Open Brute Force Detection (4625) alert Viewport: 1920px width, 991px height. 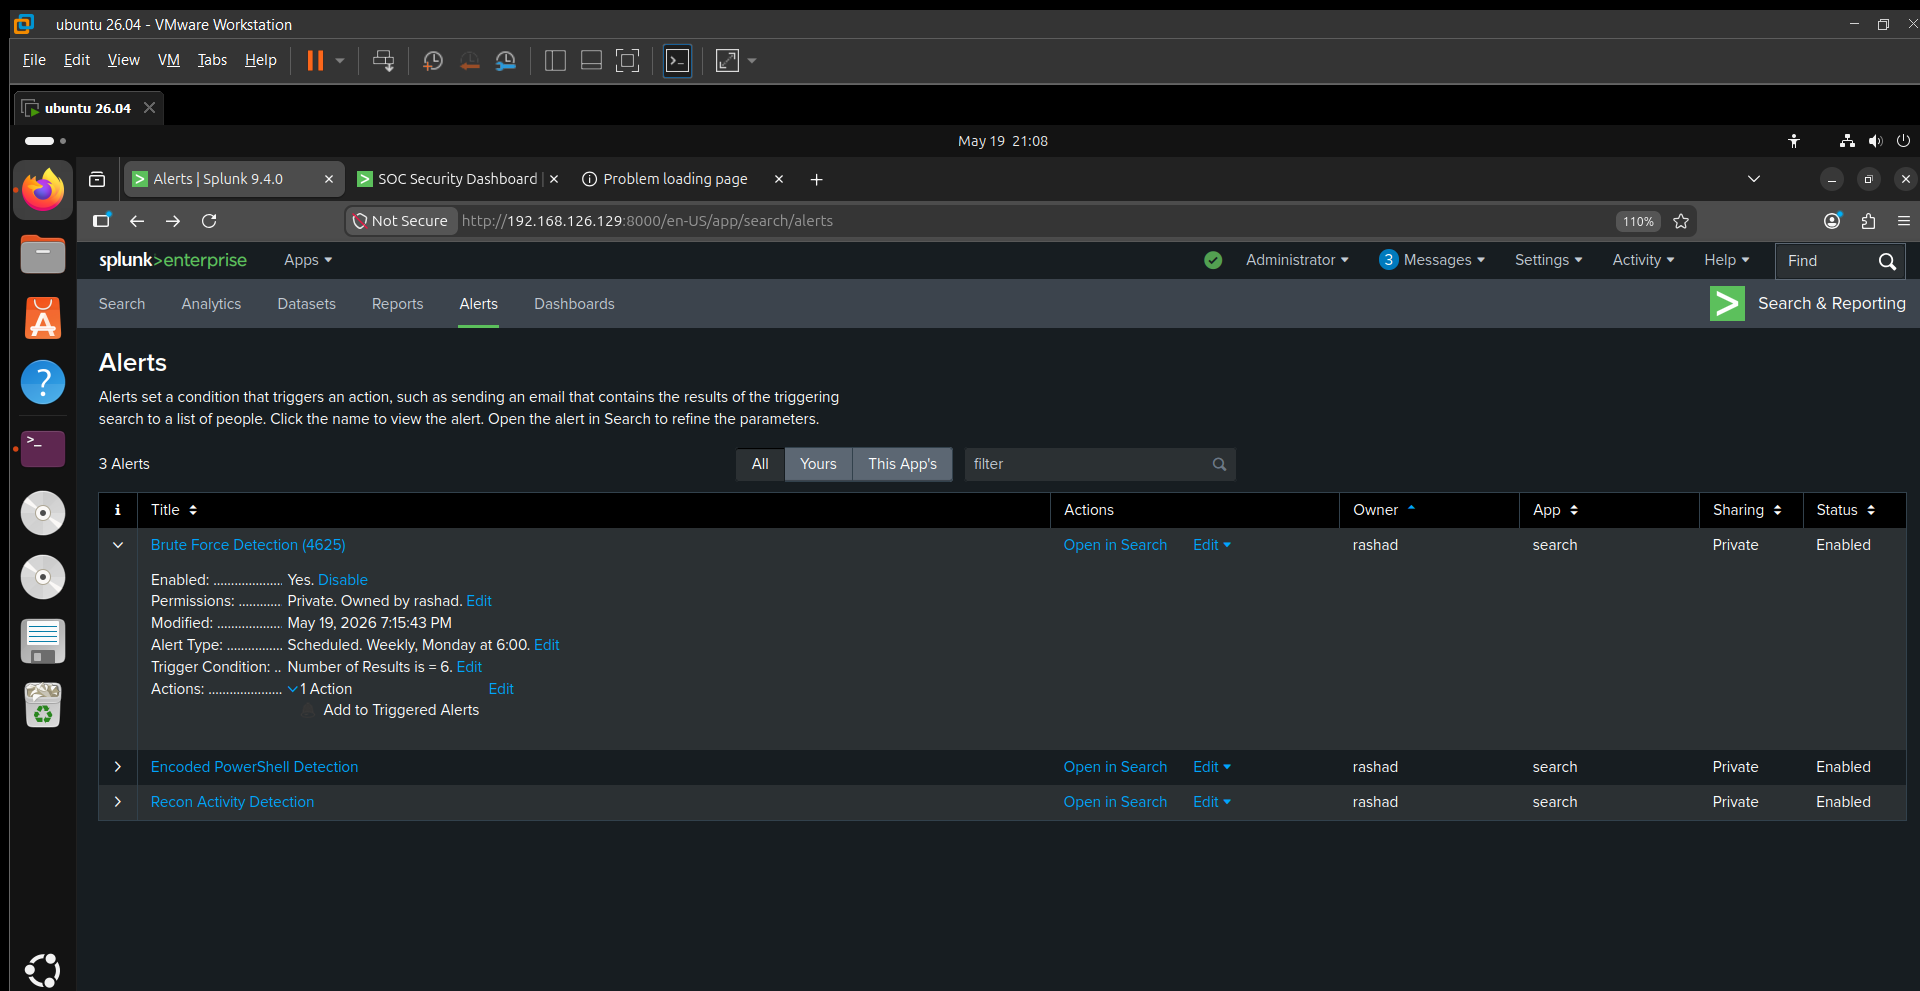click(x=248, y=545)
